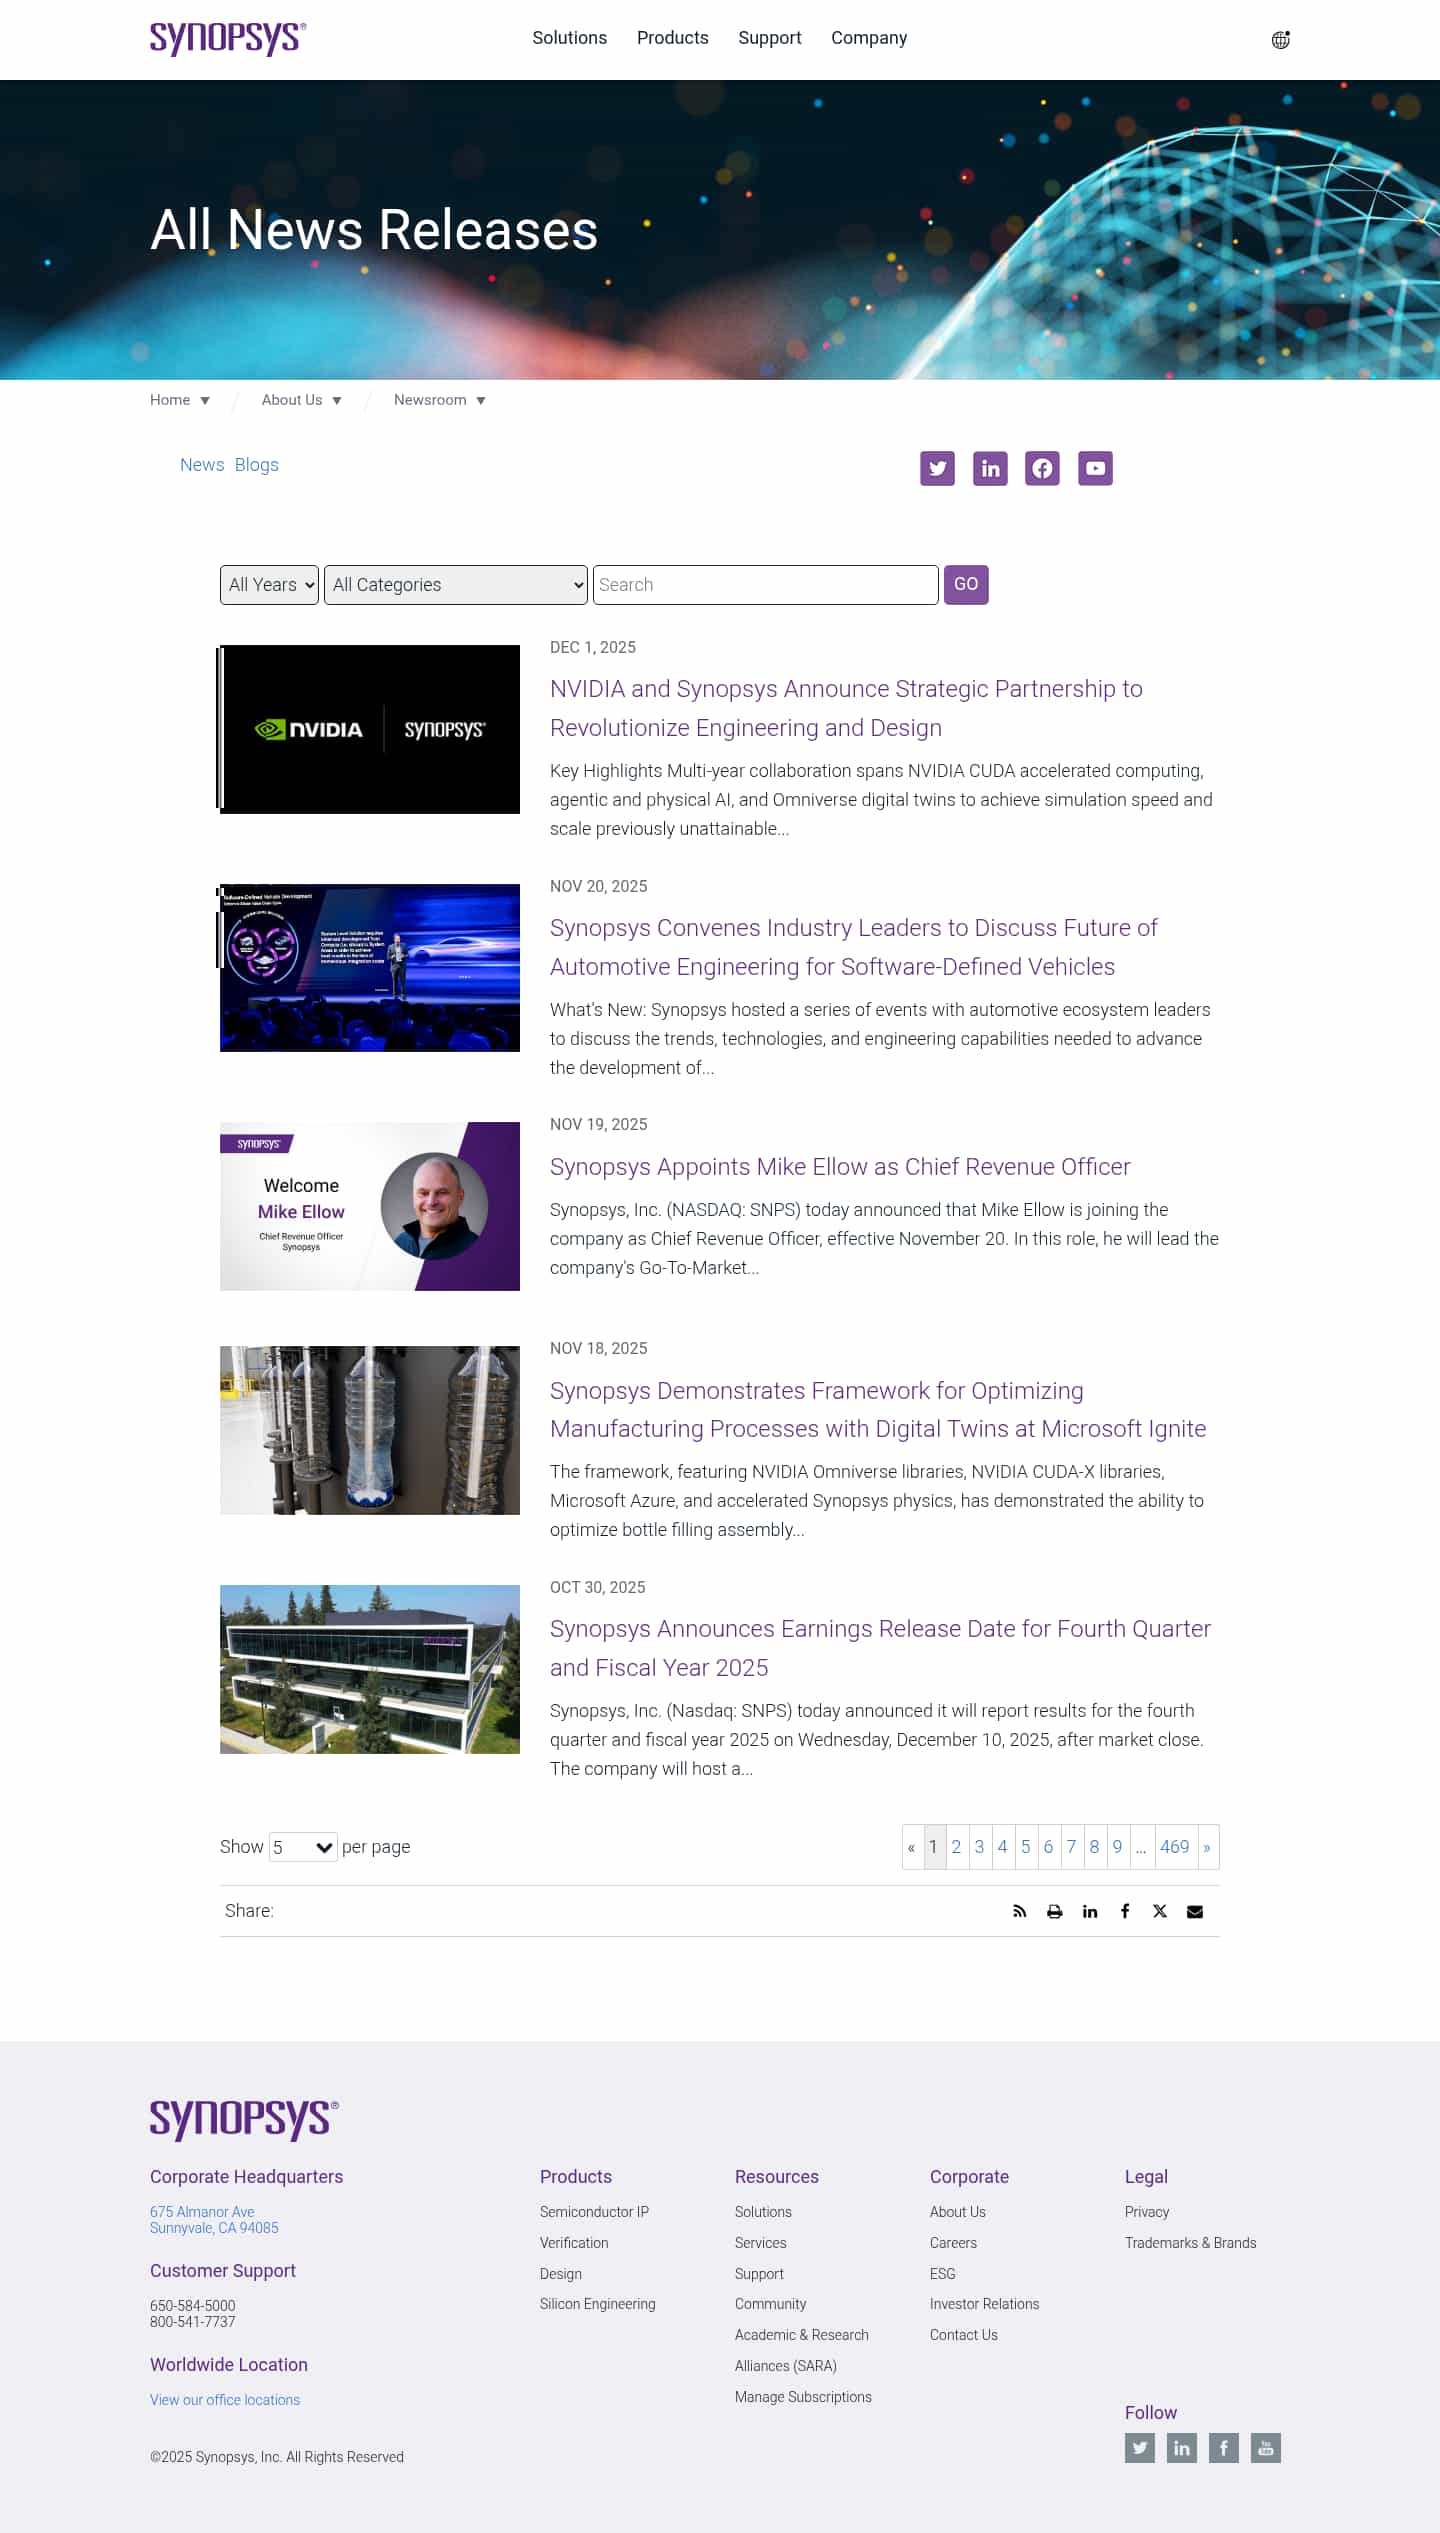This screenshot has width=1440, height=2533.
Task: Click the LinkedIn icon under Follow in footer
Action: coord(1182,2448)
